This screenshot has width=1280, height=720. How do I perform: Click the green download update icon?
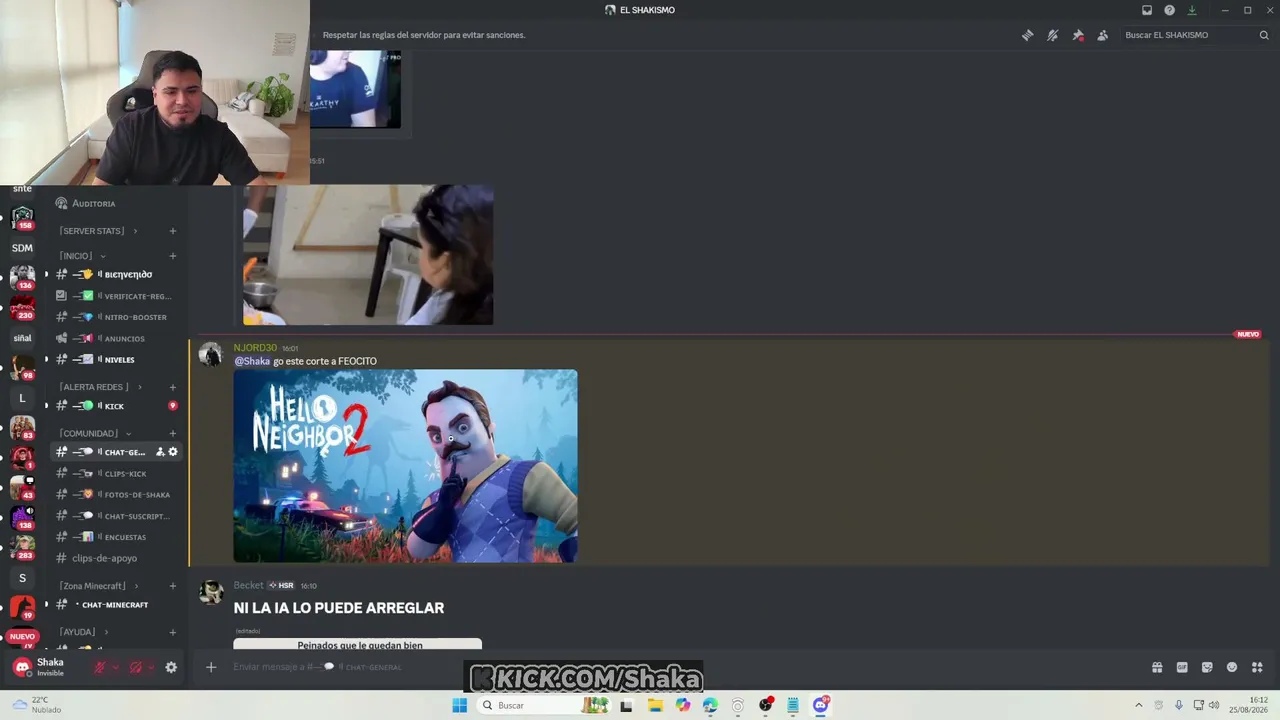[x=1192, y=10]
